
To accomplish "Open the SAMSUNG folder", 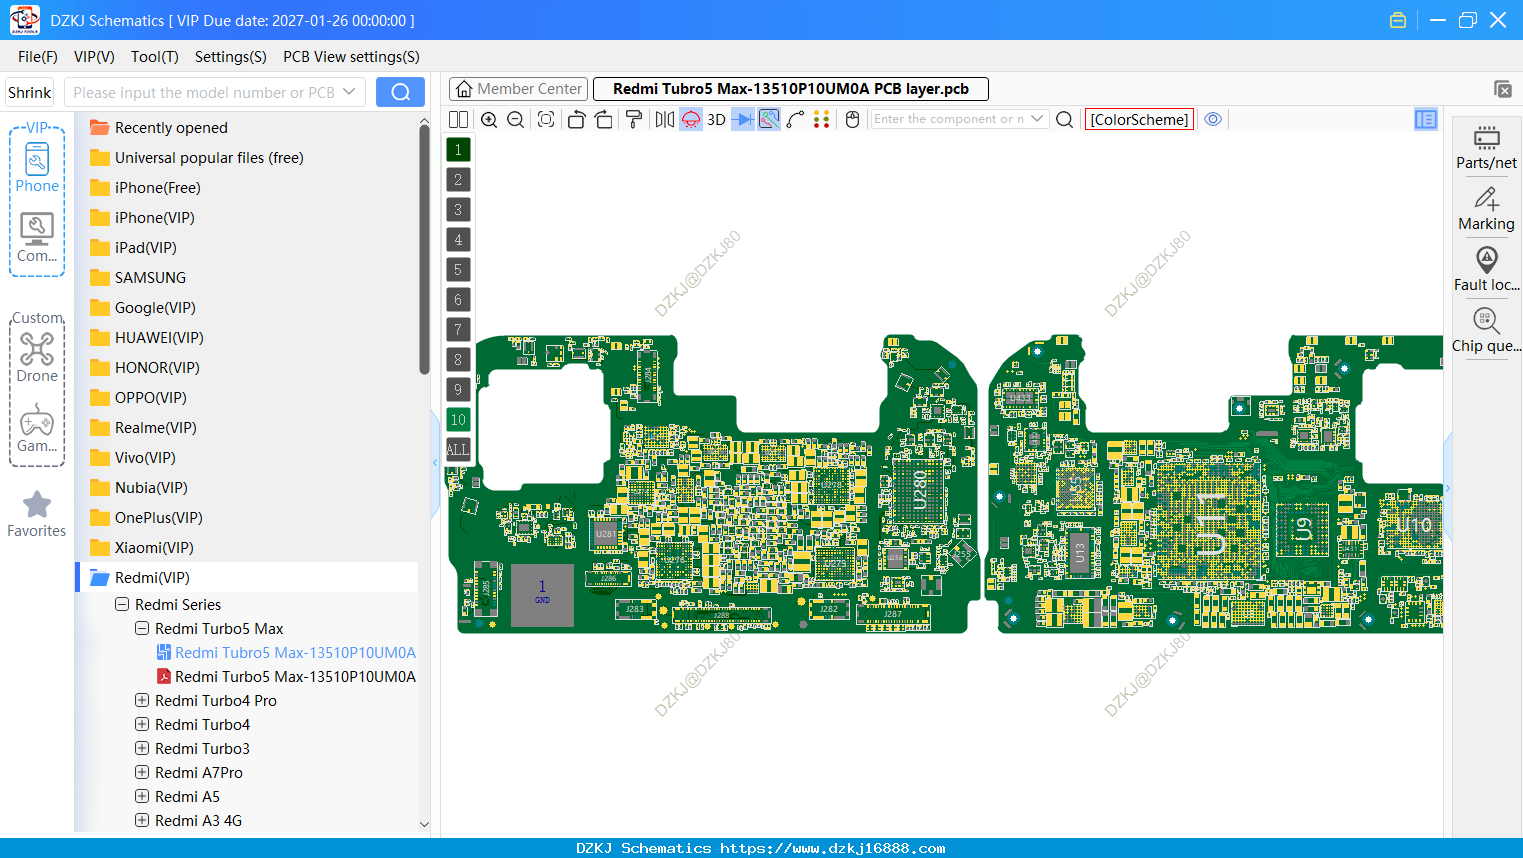I will pyautogui.click(x=138, y=277).
